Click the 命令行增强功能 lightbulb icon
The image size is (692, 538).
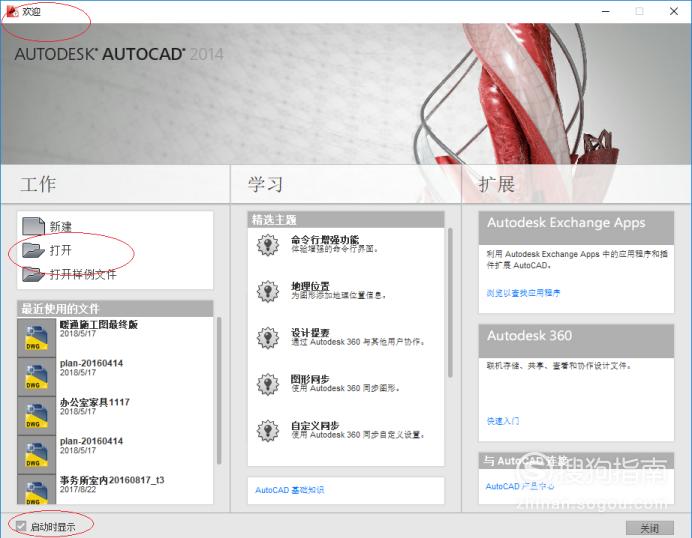click(268, 245)
